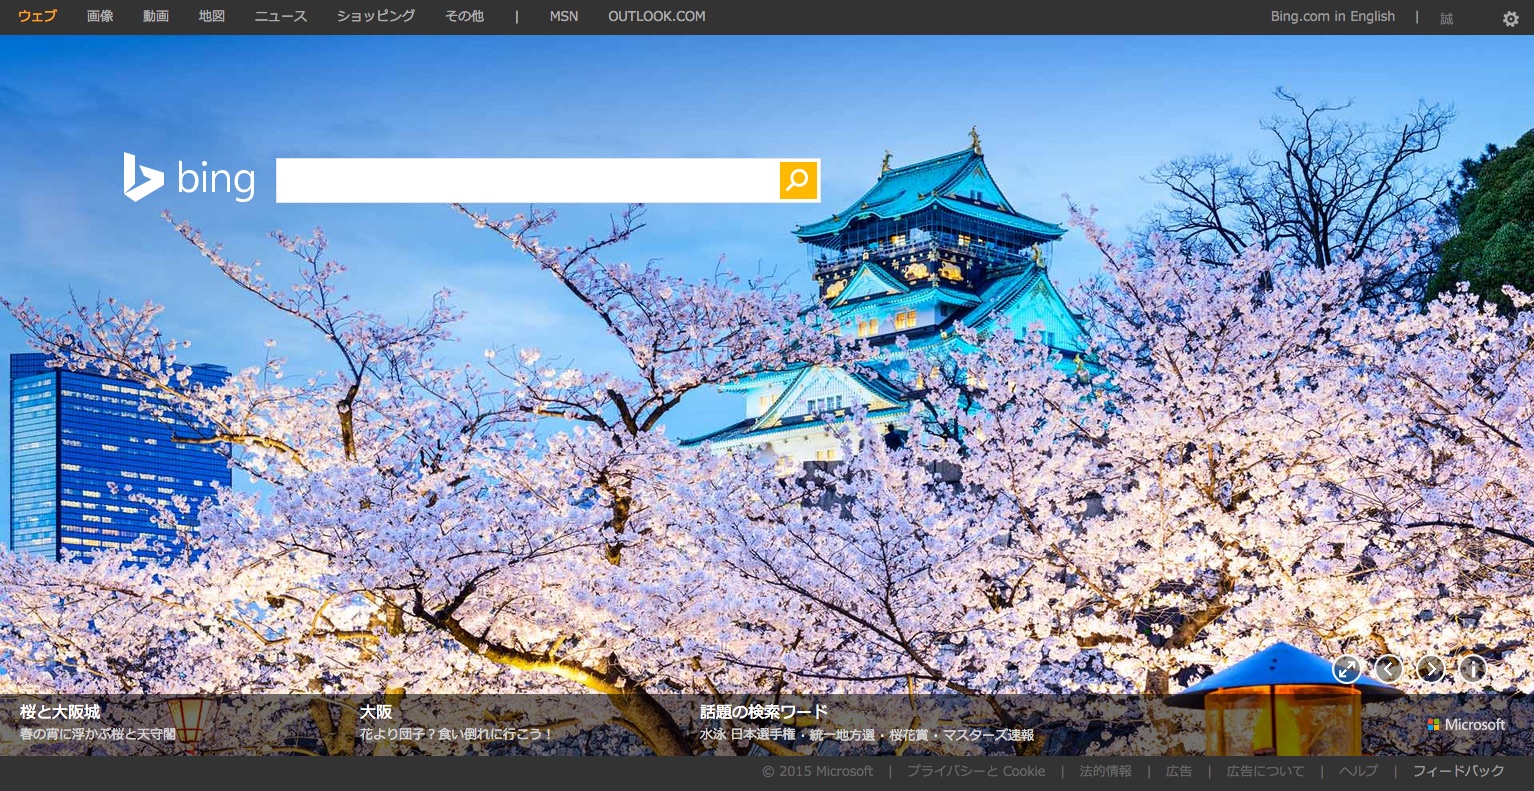Viewport: 1534px width, 791px height.
Task: Go to the next background image
Action: point(1430,669)
